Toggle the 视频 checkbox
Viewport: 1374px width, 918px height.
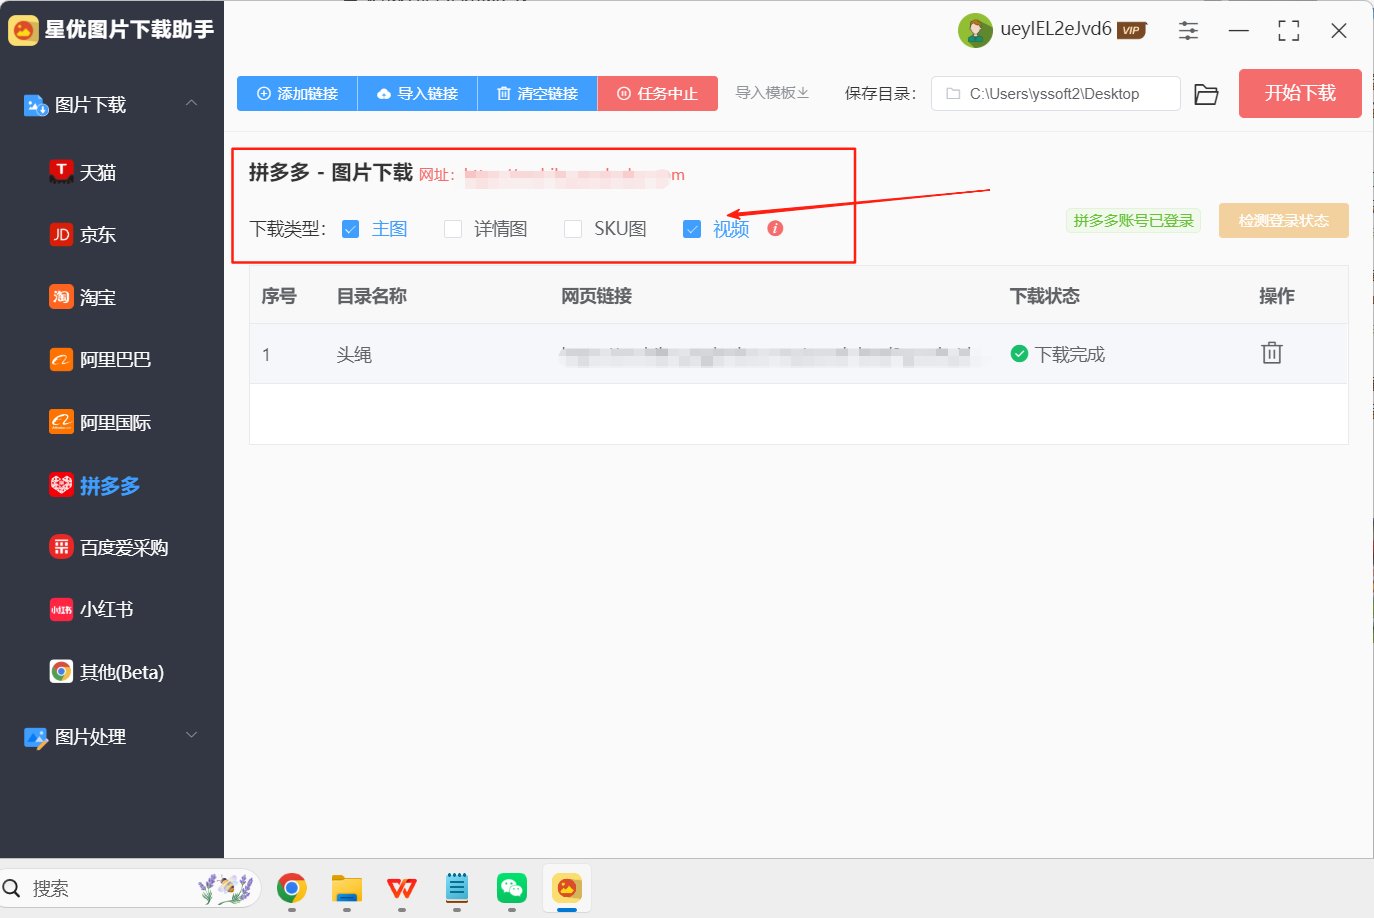[692, 229]
